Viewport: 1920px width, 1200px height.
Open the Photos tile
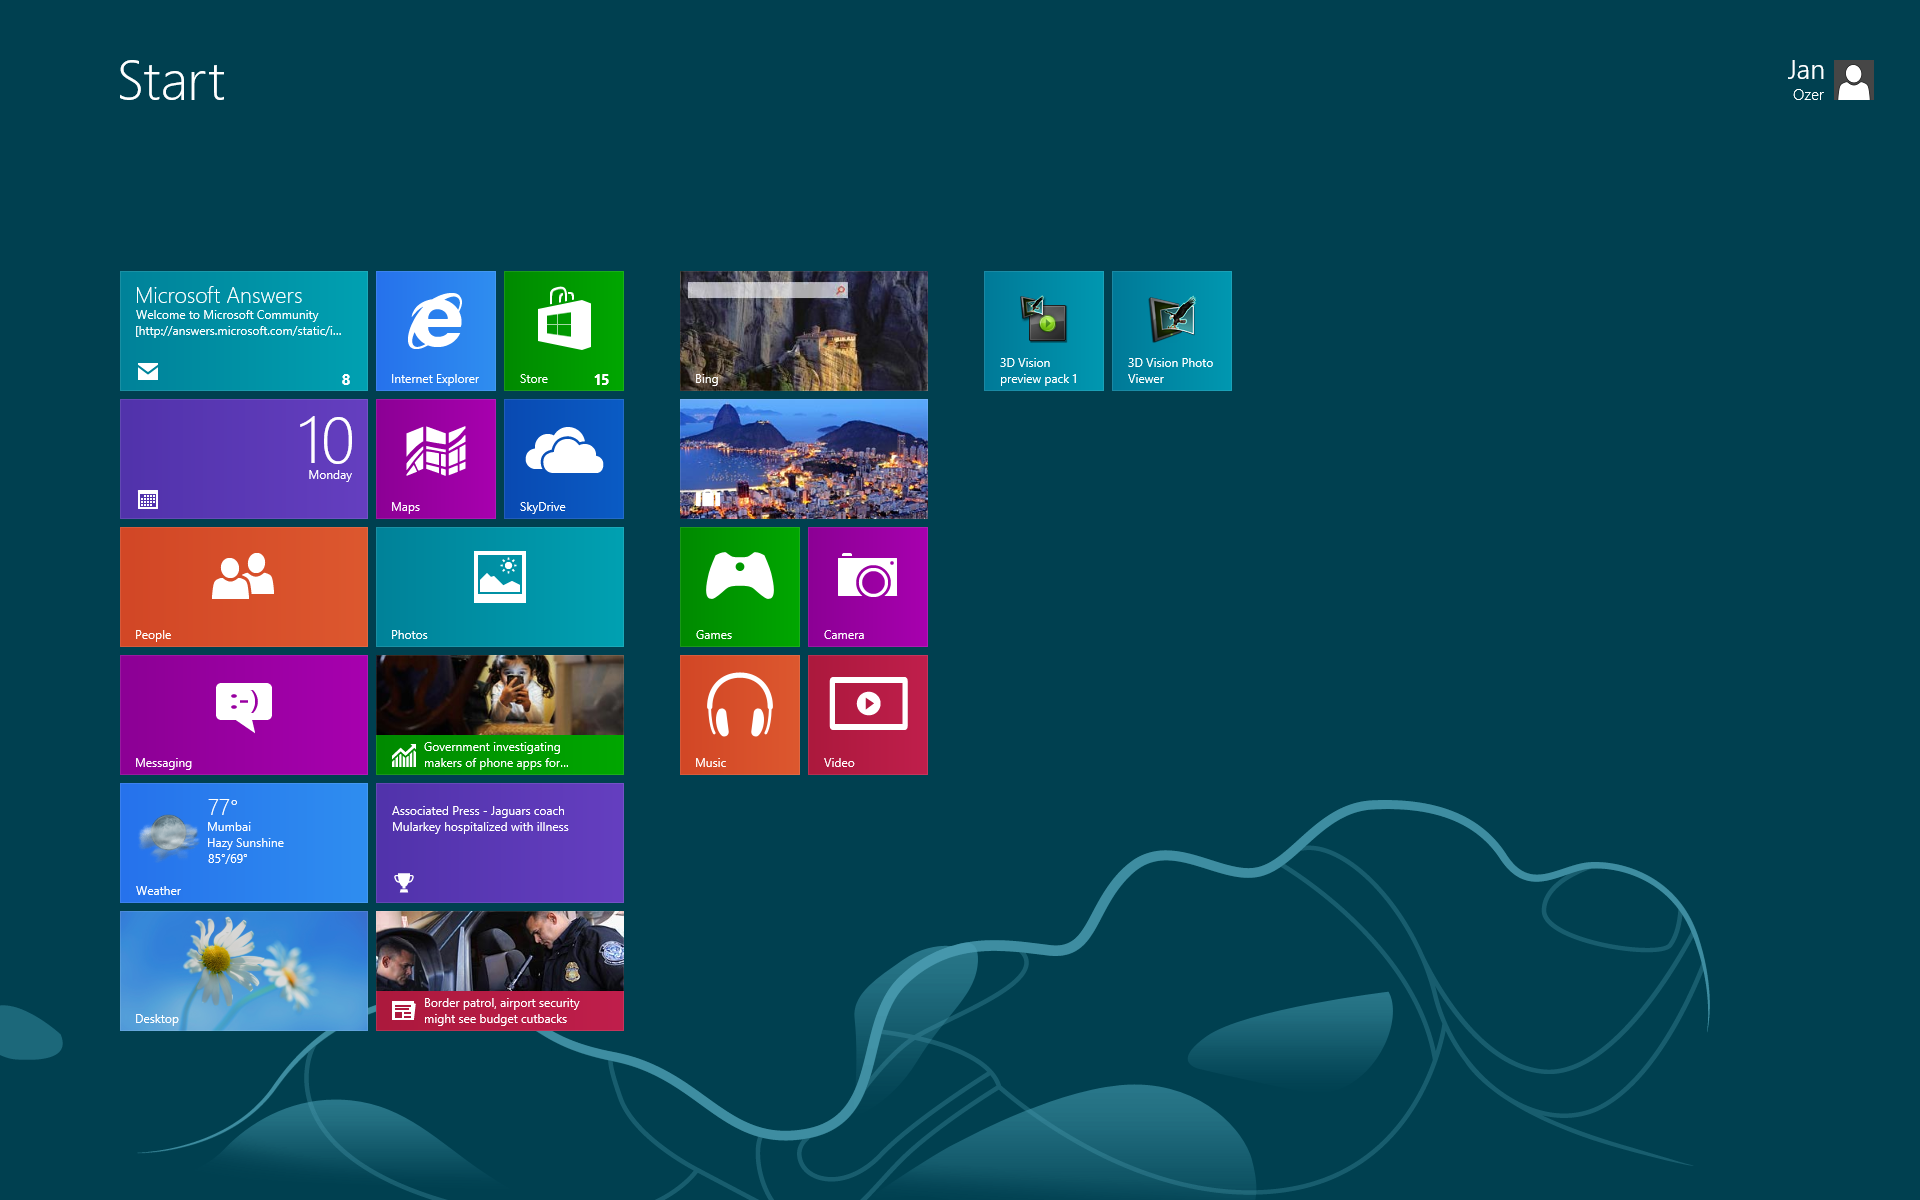tap(499, 586)
